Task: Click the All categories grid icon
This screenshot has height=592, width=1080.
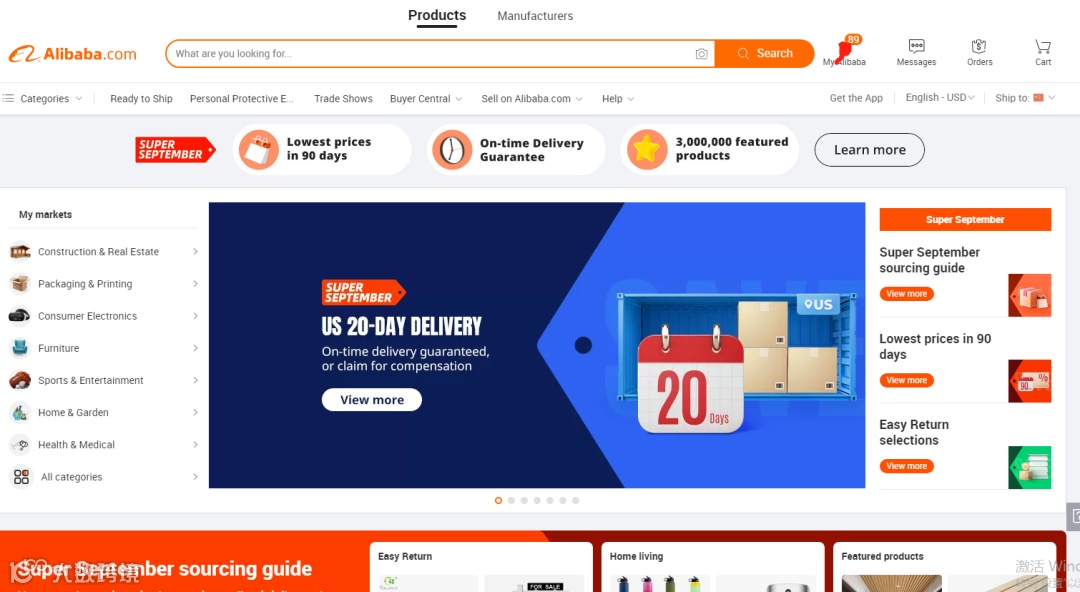Action: (21, 476)
